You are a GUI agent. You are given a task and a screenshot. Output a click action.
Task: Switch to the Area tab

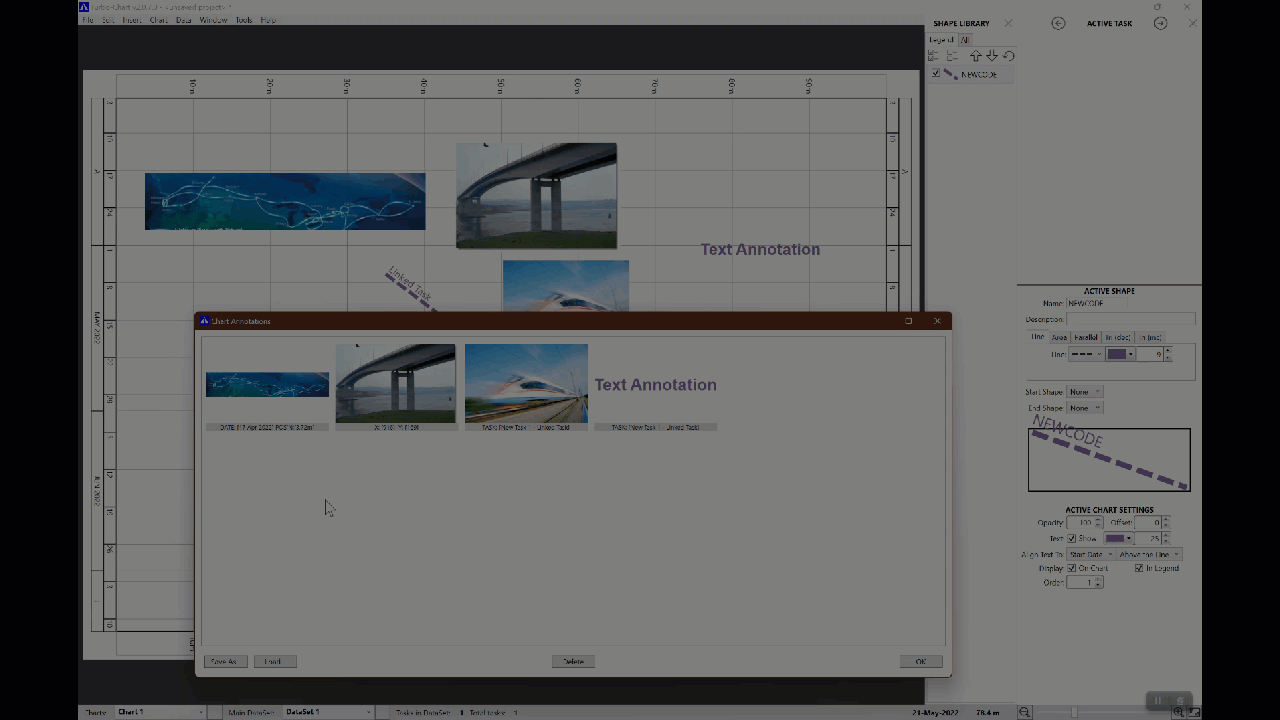point(1059,337)
